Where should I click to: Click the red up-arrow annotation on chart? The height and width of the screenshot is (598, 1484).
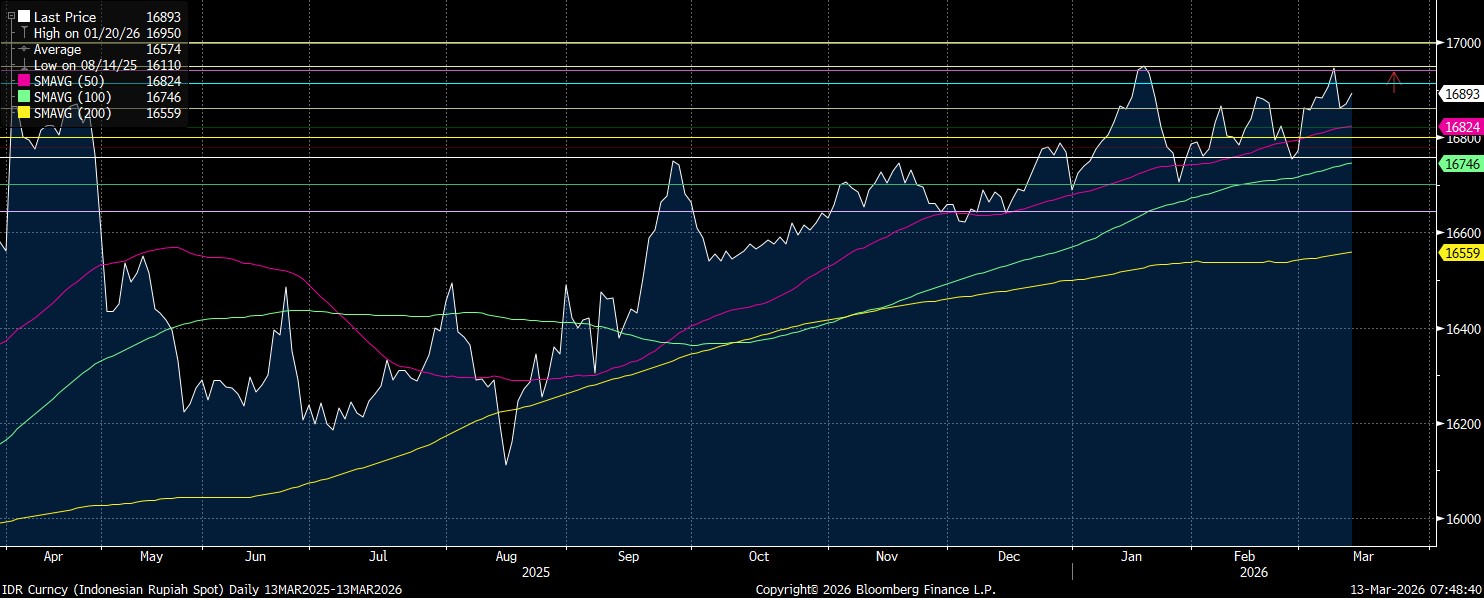1394,82
